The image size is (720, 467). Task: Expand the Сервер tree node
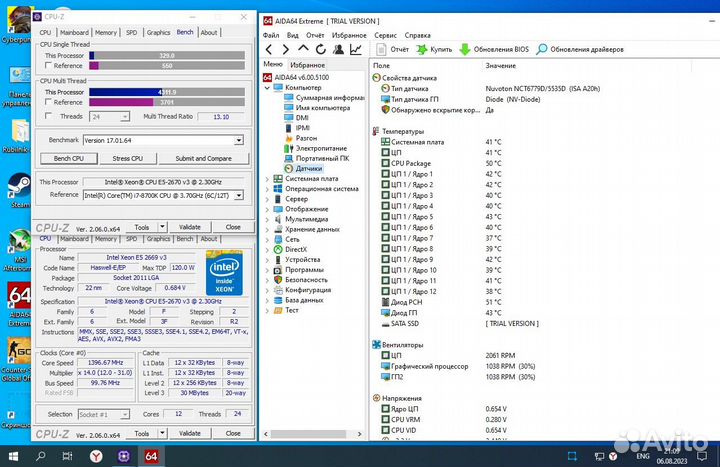267,199
